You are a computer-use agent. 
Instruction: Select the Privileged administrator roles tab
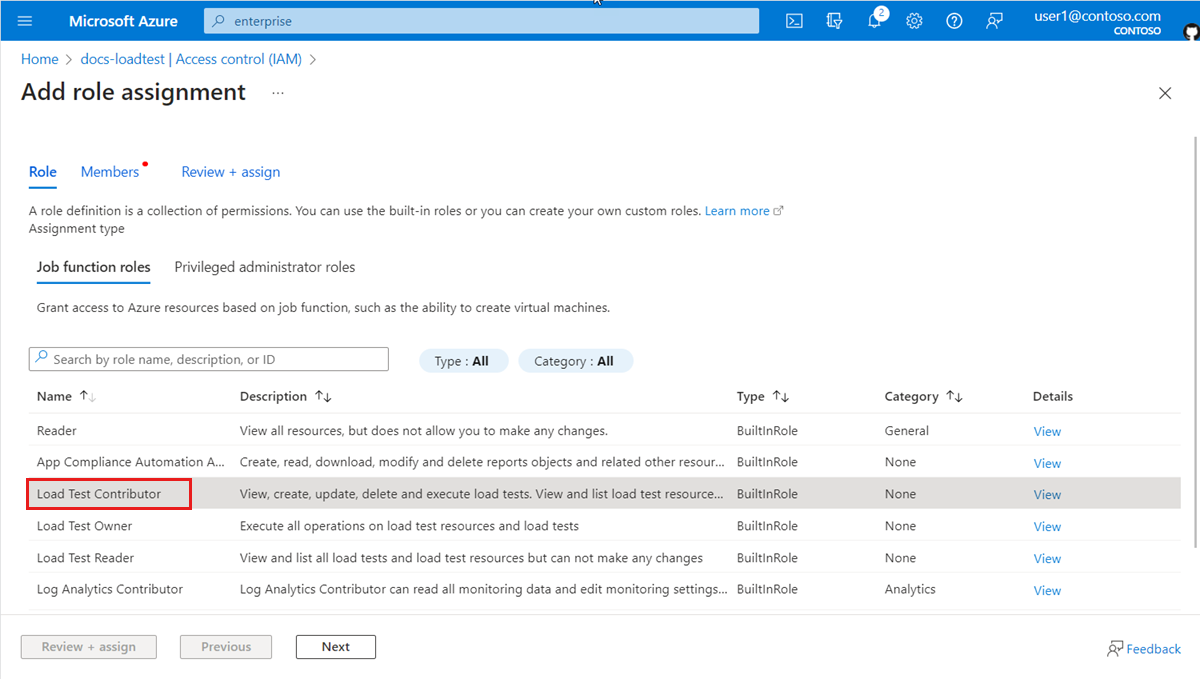click(x=264, y=266)
